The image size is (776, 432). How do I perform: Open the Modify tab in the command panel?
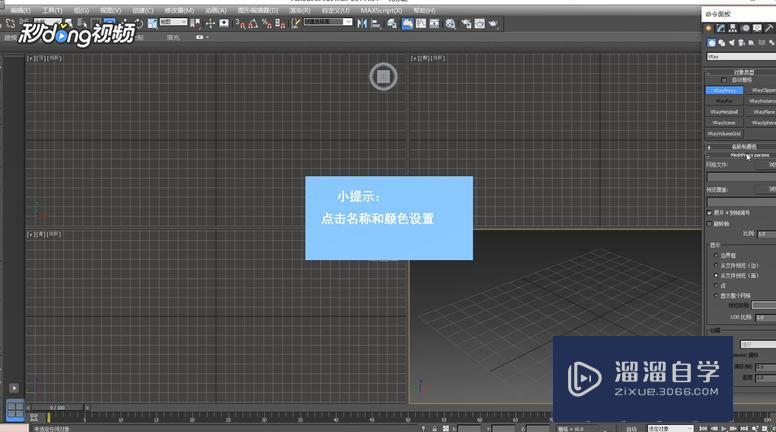click(x=721, y=29)
